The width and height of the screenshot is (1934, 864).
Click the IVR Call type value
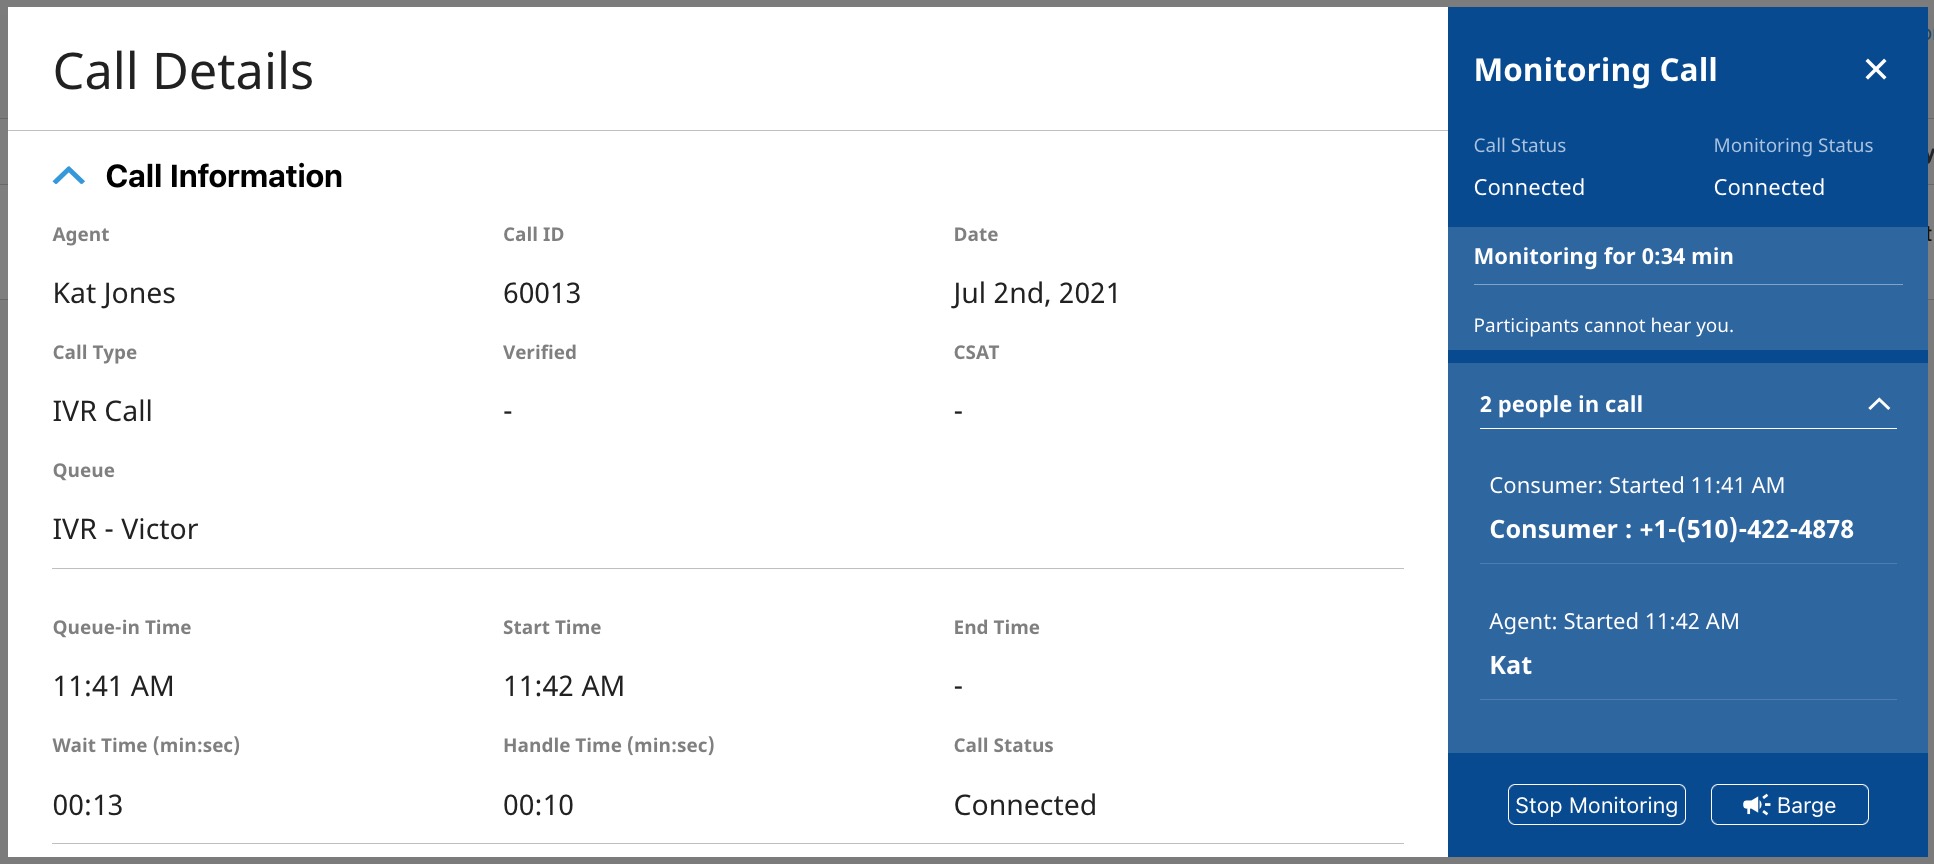pos(102,411)
